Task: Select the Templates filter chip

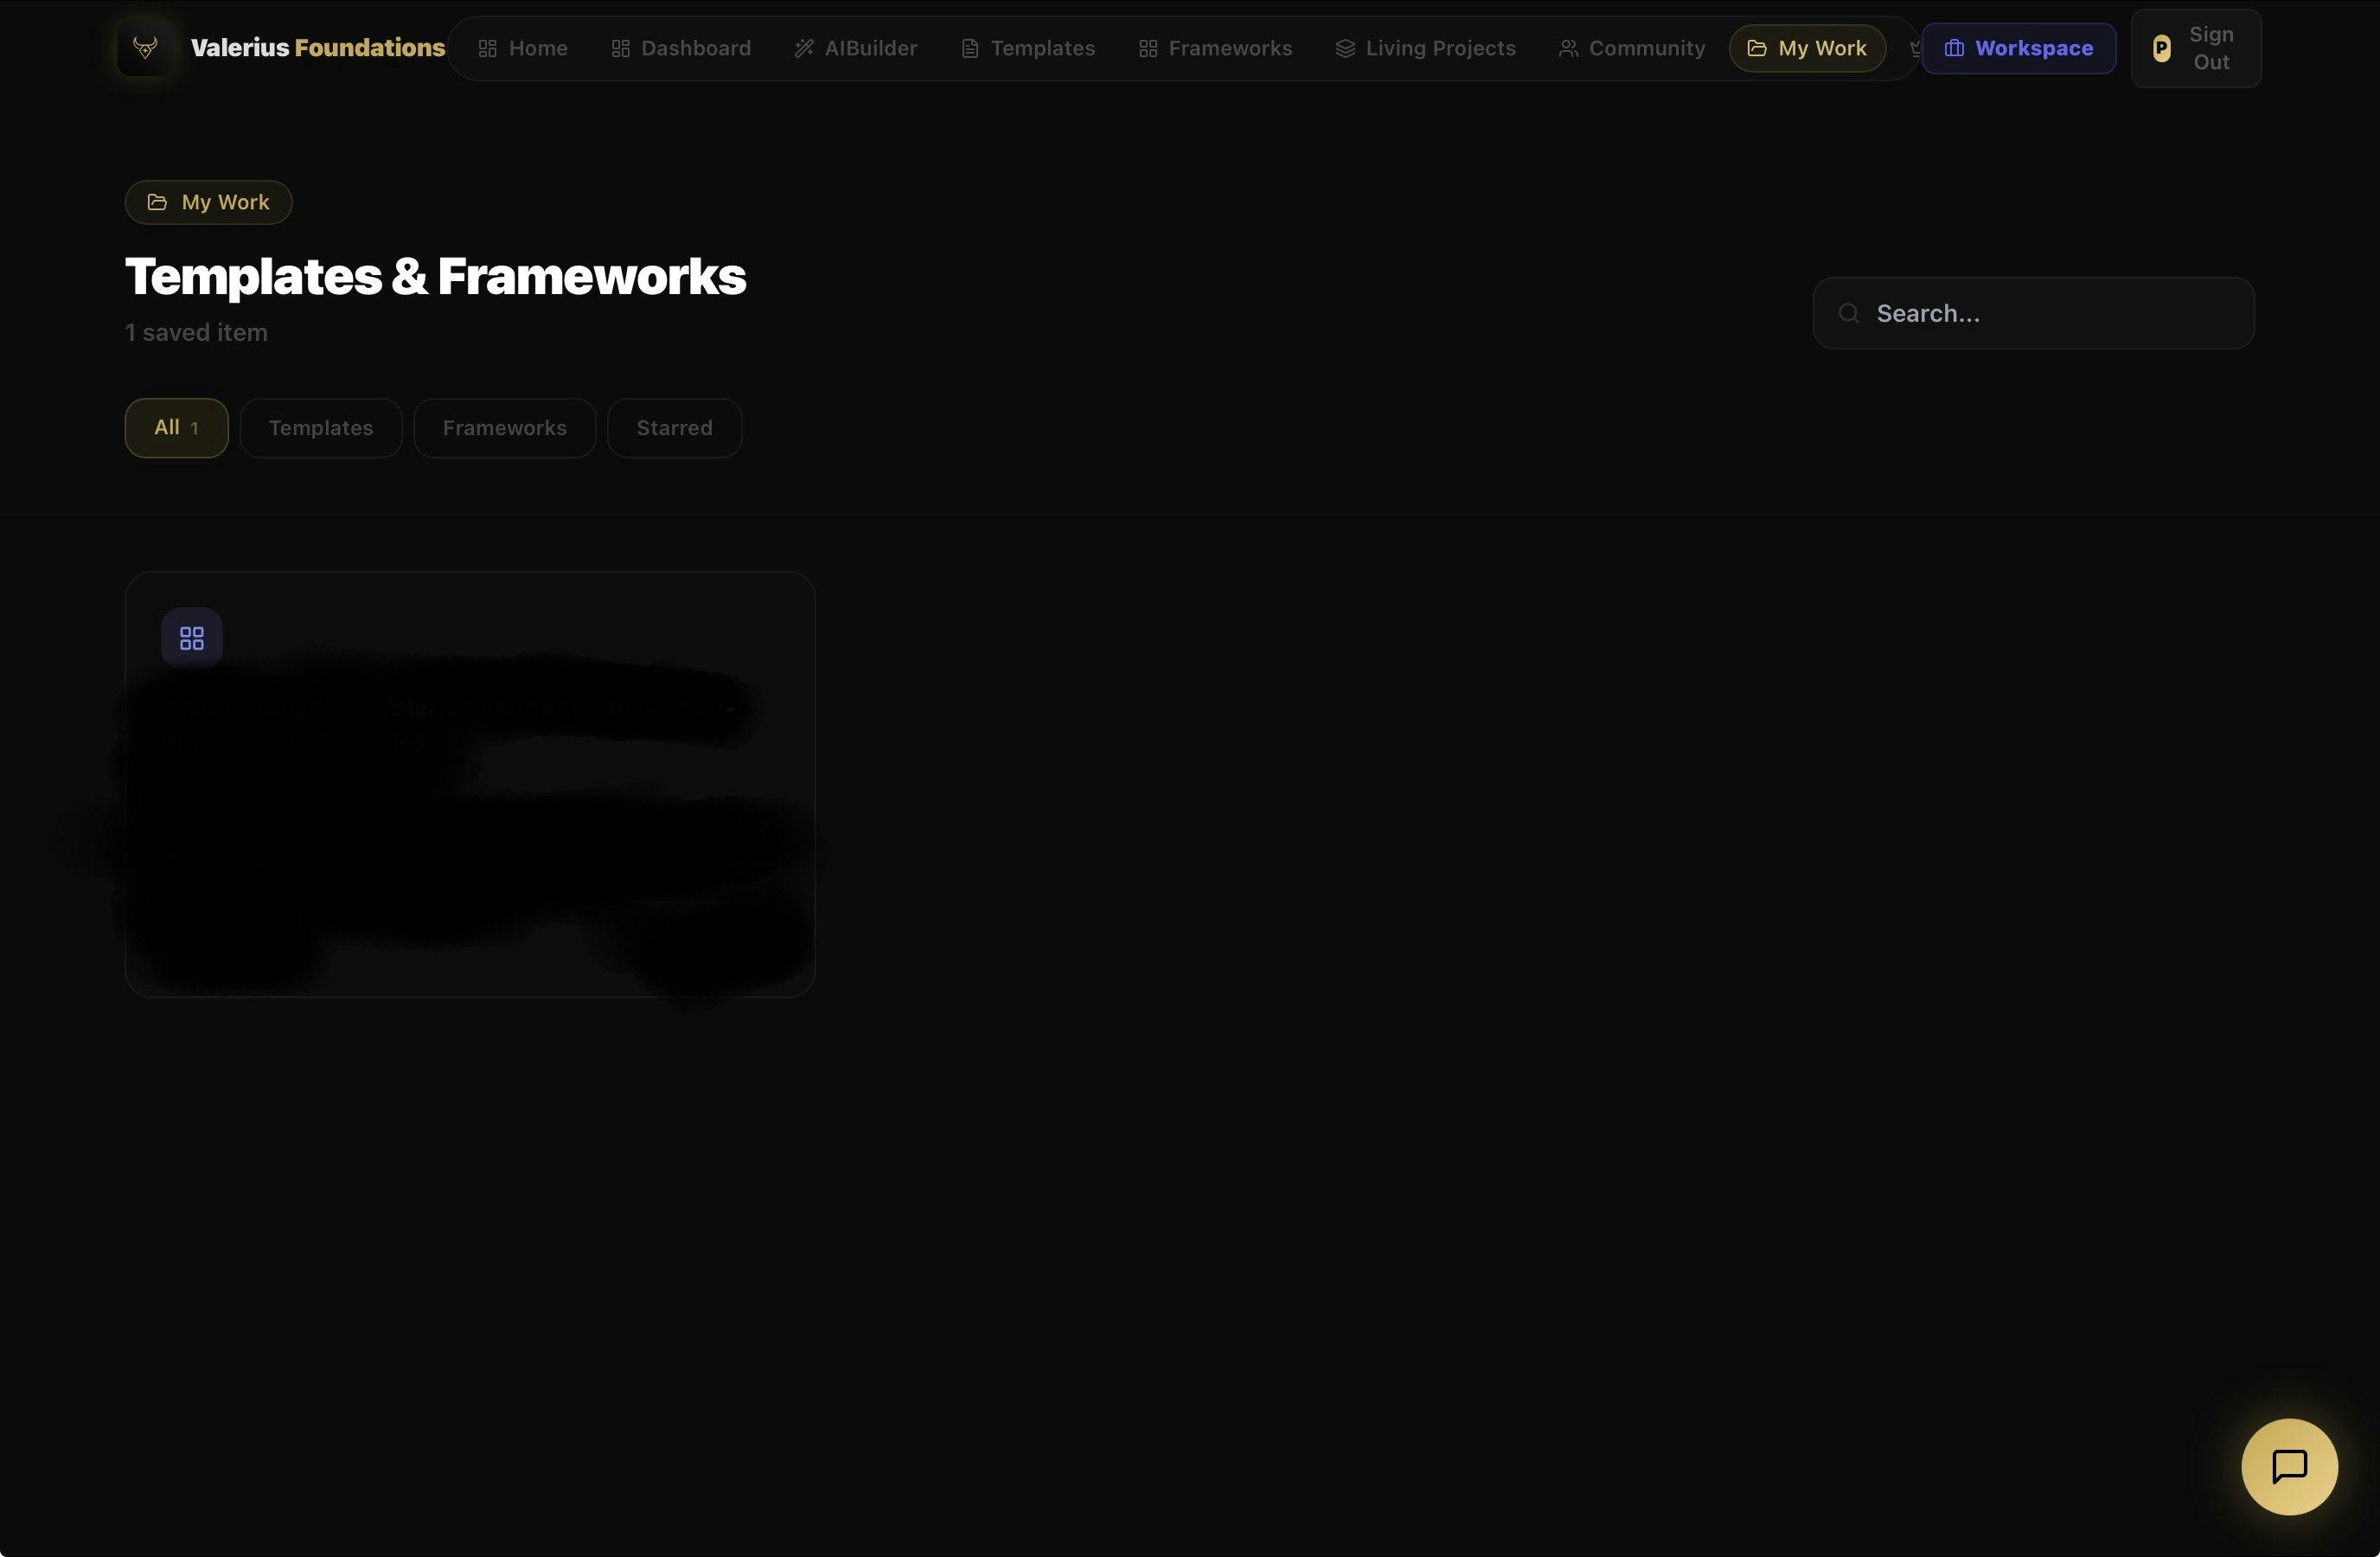Action: point(320,428)
